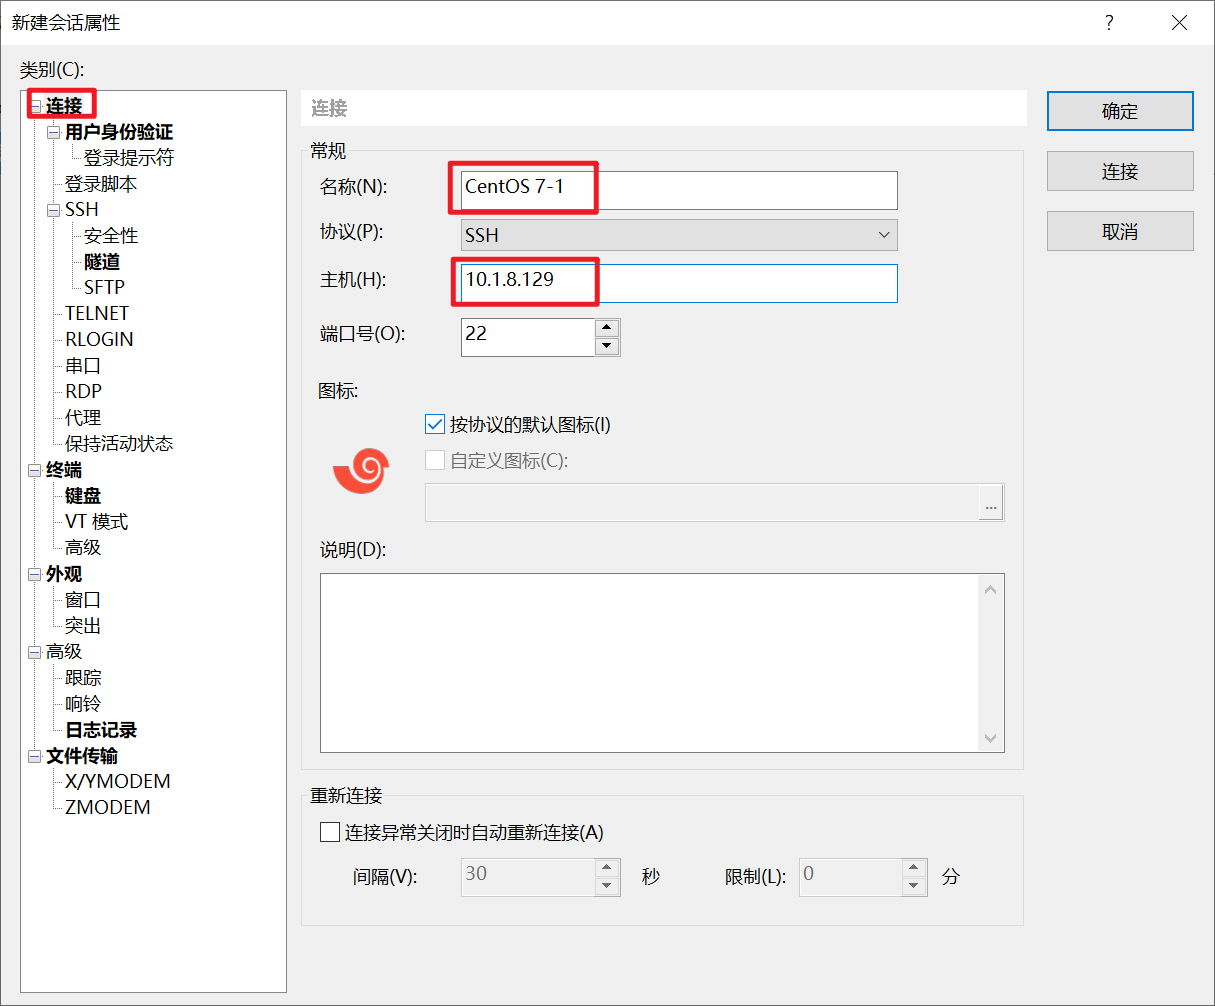Select 保持活动状态 in the tree
Screen dimensions: 1215x1006
[119, 444]
